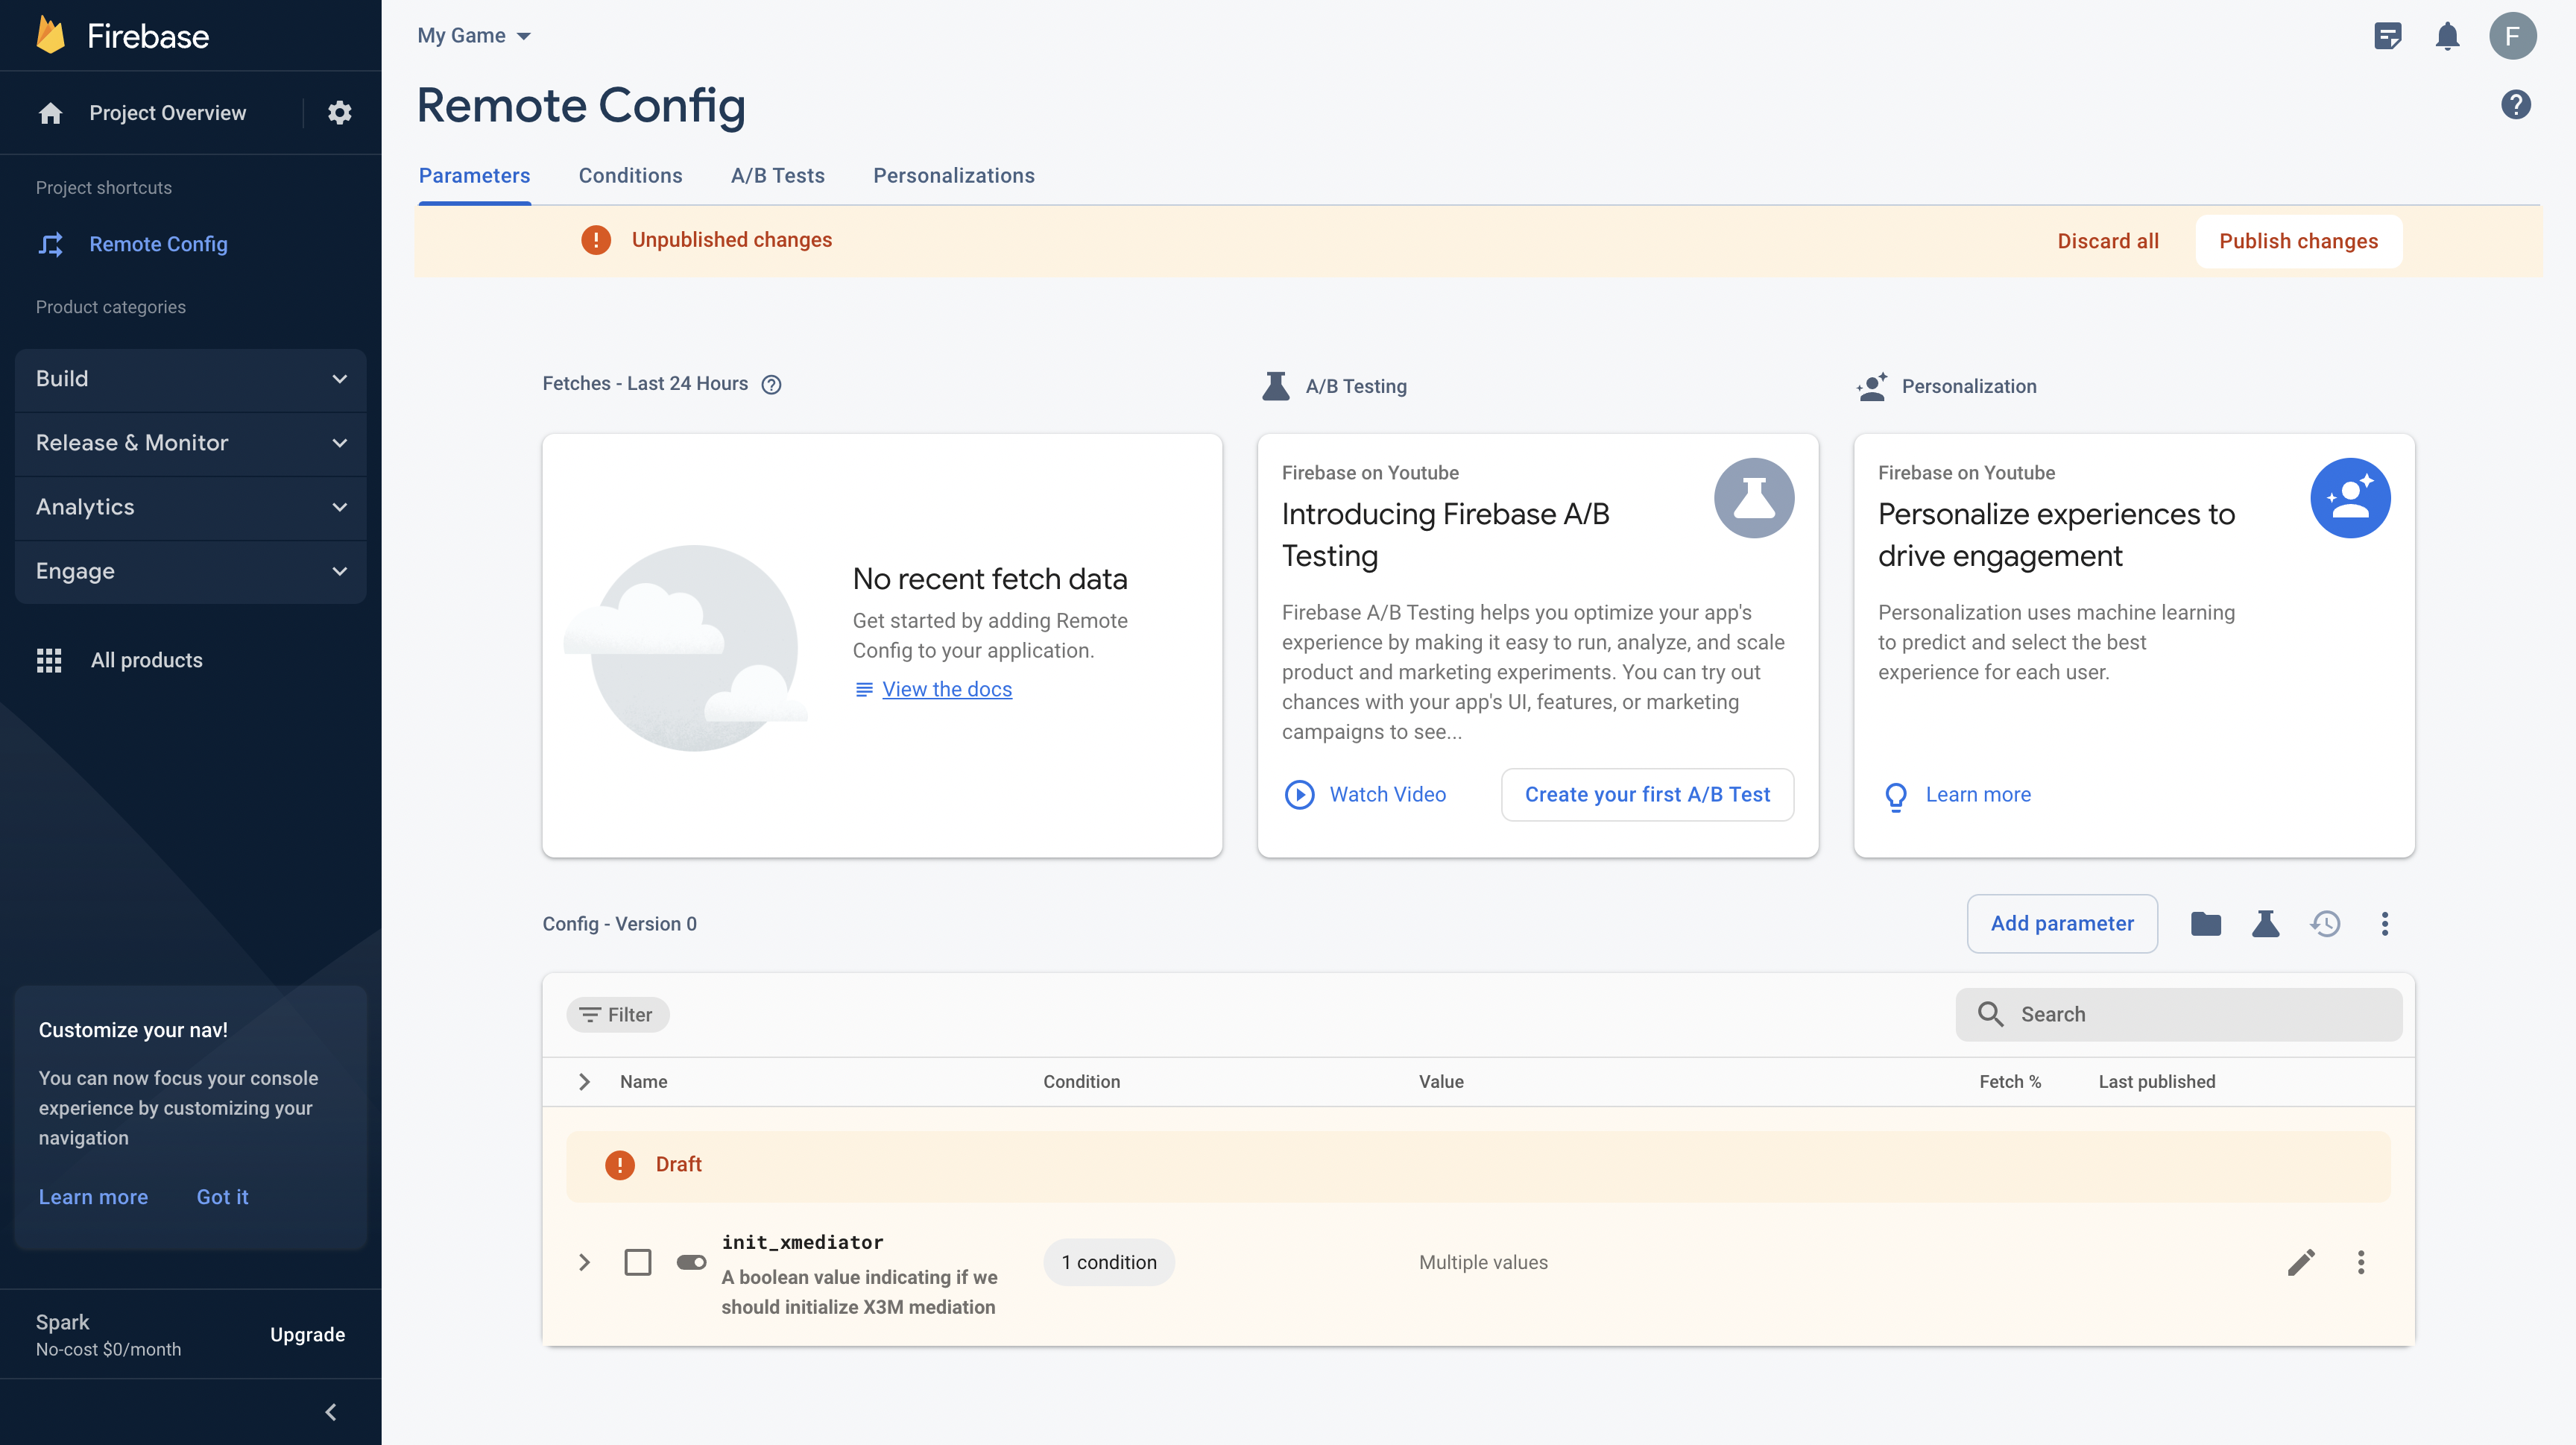Click the personalization card round icon
2576x1445 pixels.
coord(2350,498)
